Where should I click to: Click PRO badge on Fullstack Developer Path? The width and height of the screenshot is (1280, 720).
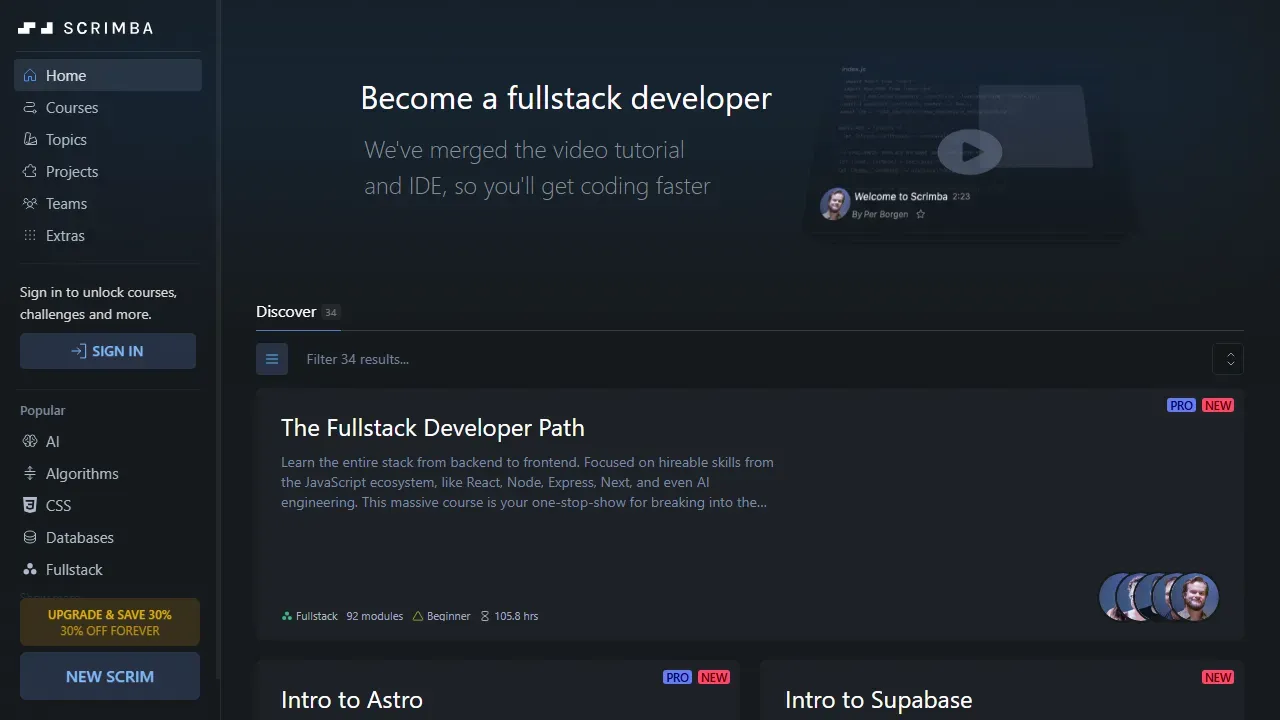click(x=1181, y=405)
